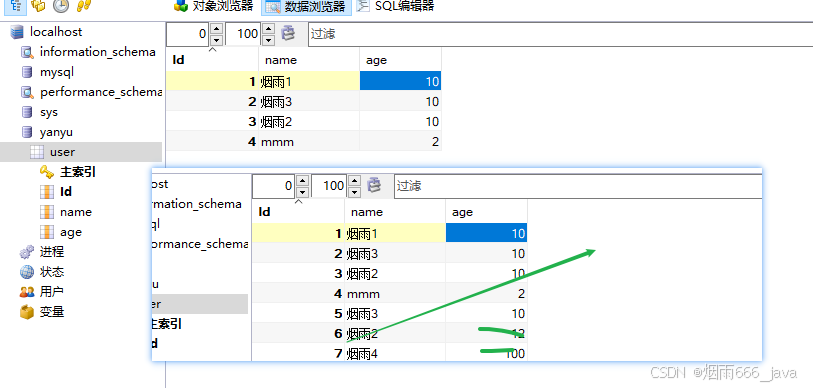
Task: Switch to the SQL编辑器 tab
Action: (x=396, y=6)
